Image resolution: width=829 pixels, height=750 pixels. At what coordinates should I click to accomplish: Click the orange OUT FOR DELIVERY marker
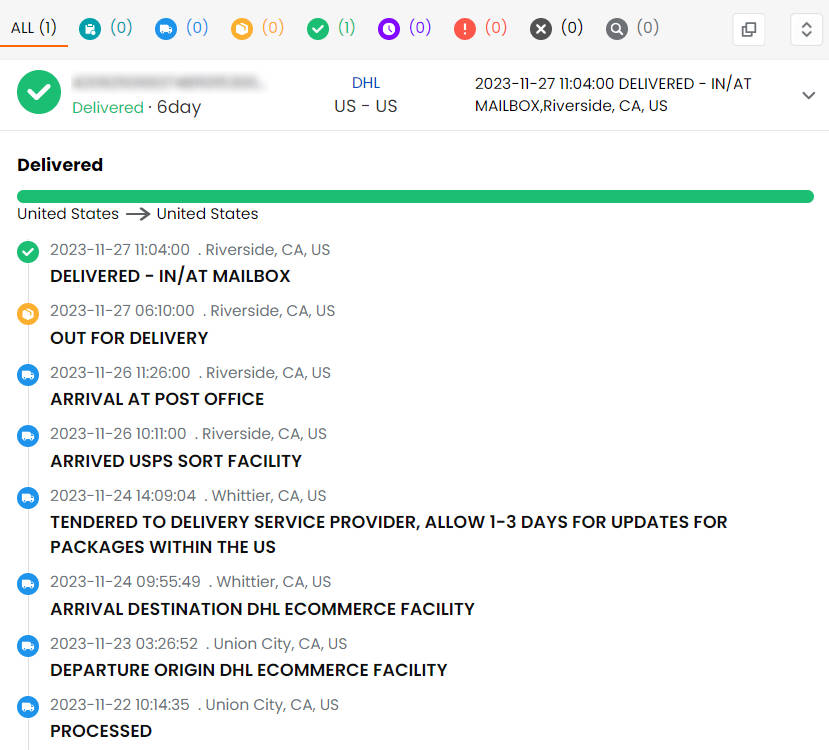click(x=28, y=314)
